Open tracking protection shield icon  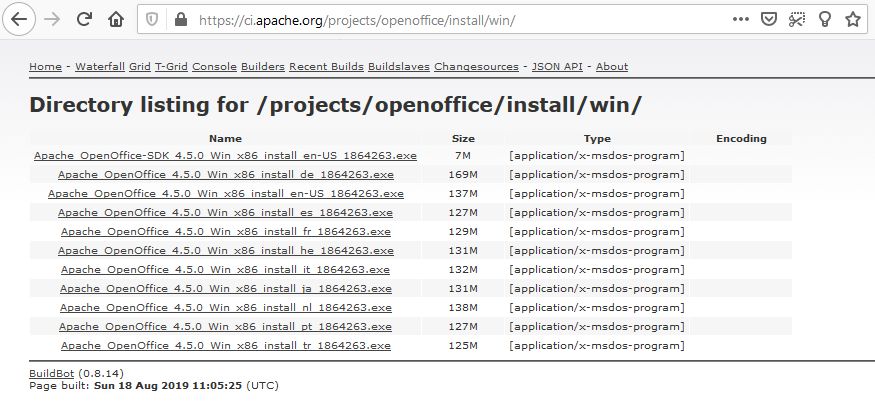click(x=153, y=20)
